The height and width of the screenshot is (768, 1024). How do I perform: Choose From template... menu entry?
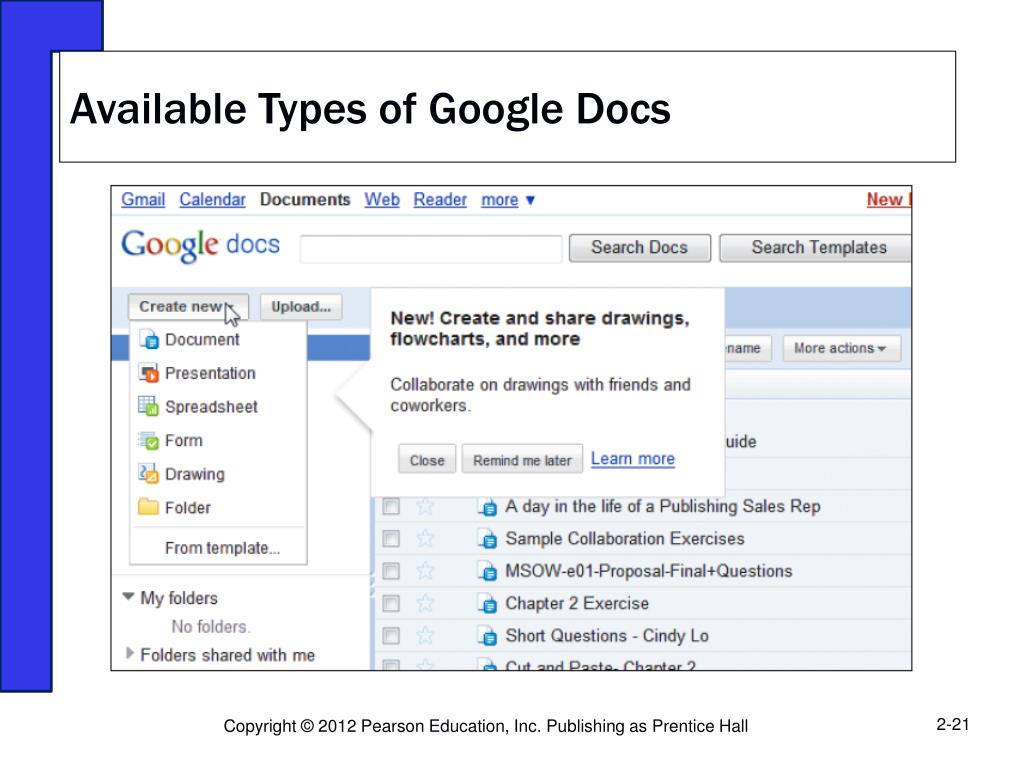point(222,548)
